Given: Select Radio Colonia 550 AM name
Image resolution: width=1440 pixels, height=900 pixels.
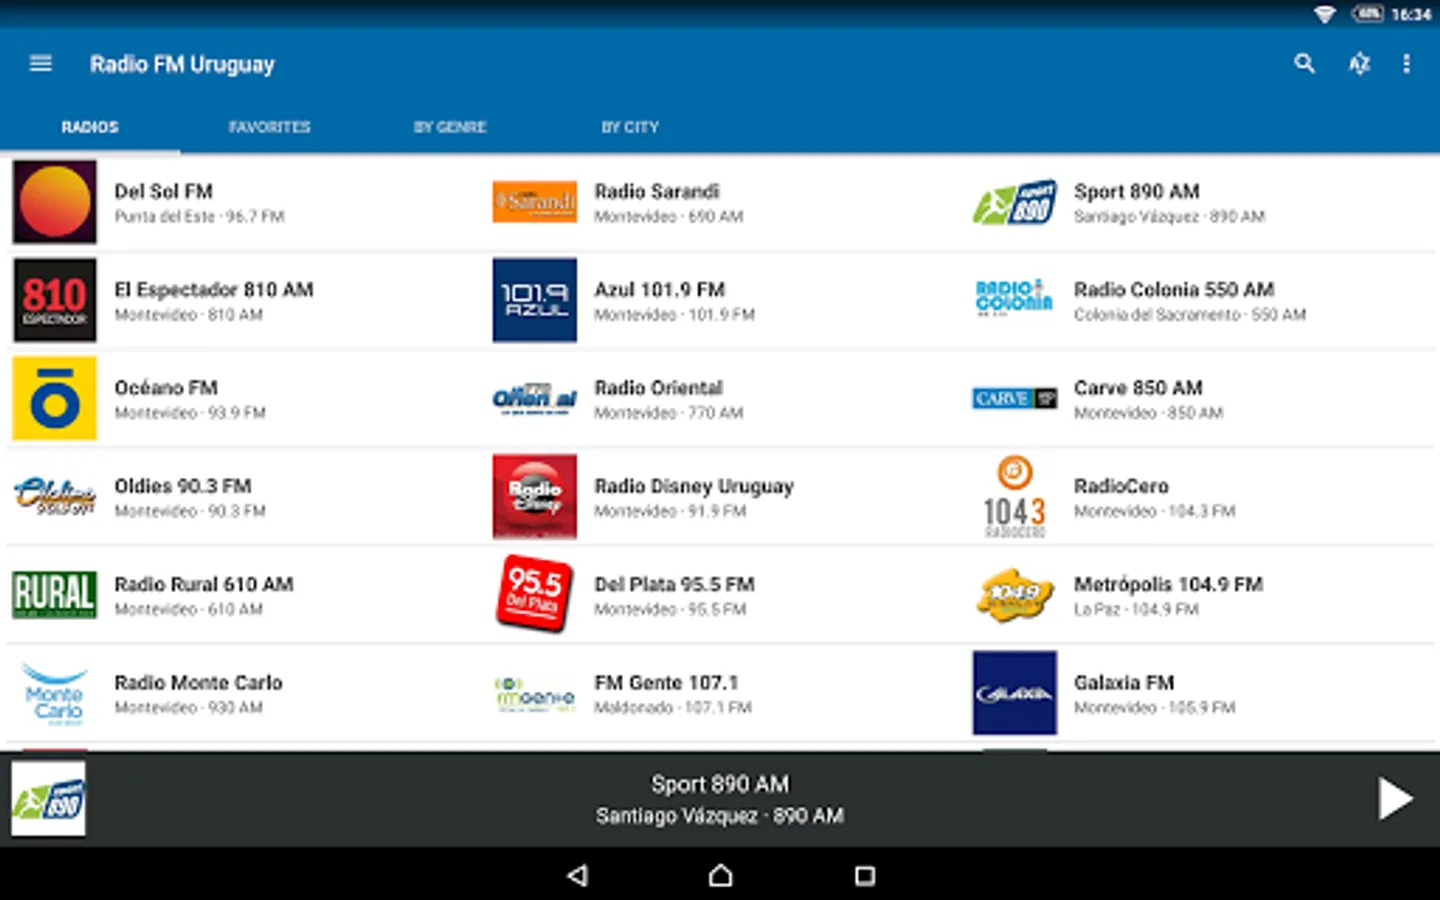Looking at the screenshot, I should pos(1174,289).
